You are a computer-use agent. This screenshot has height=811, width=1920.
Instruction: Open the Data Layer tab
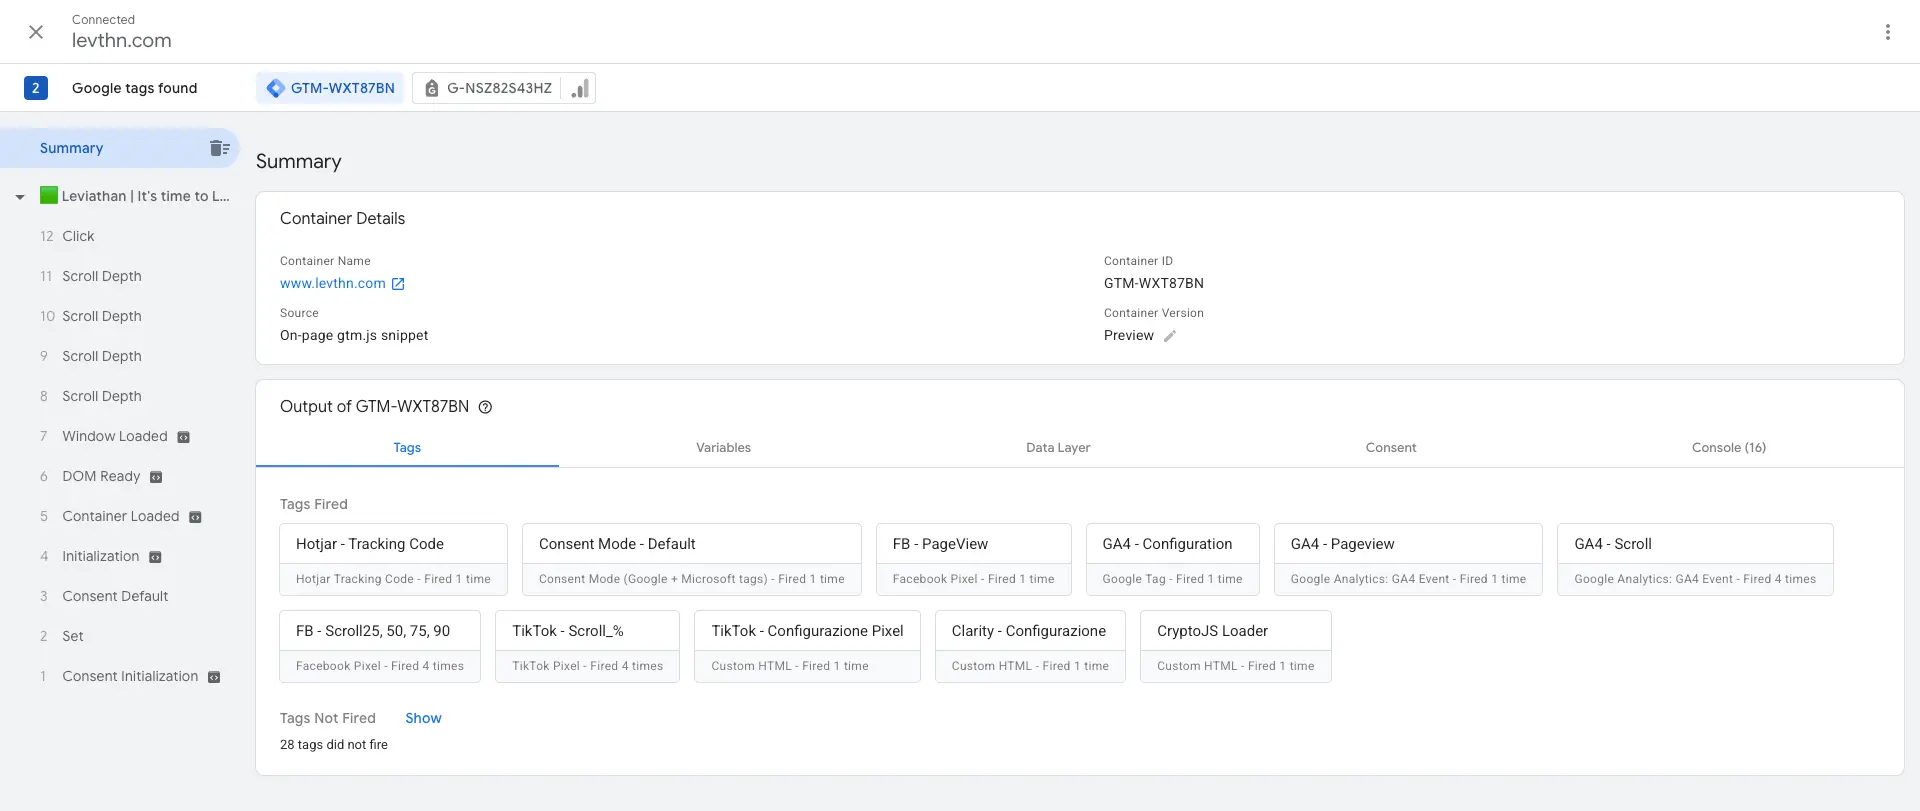[1057, 447]
